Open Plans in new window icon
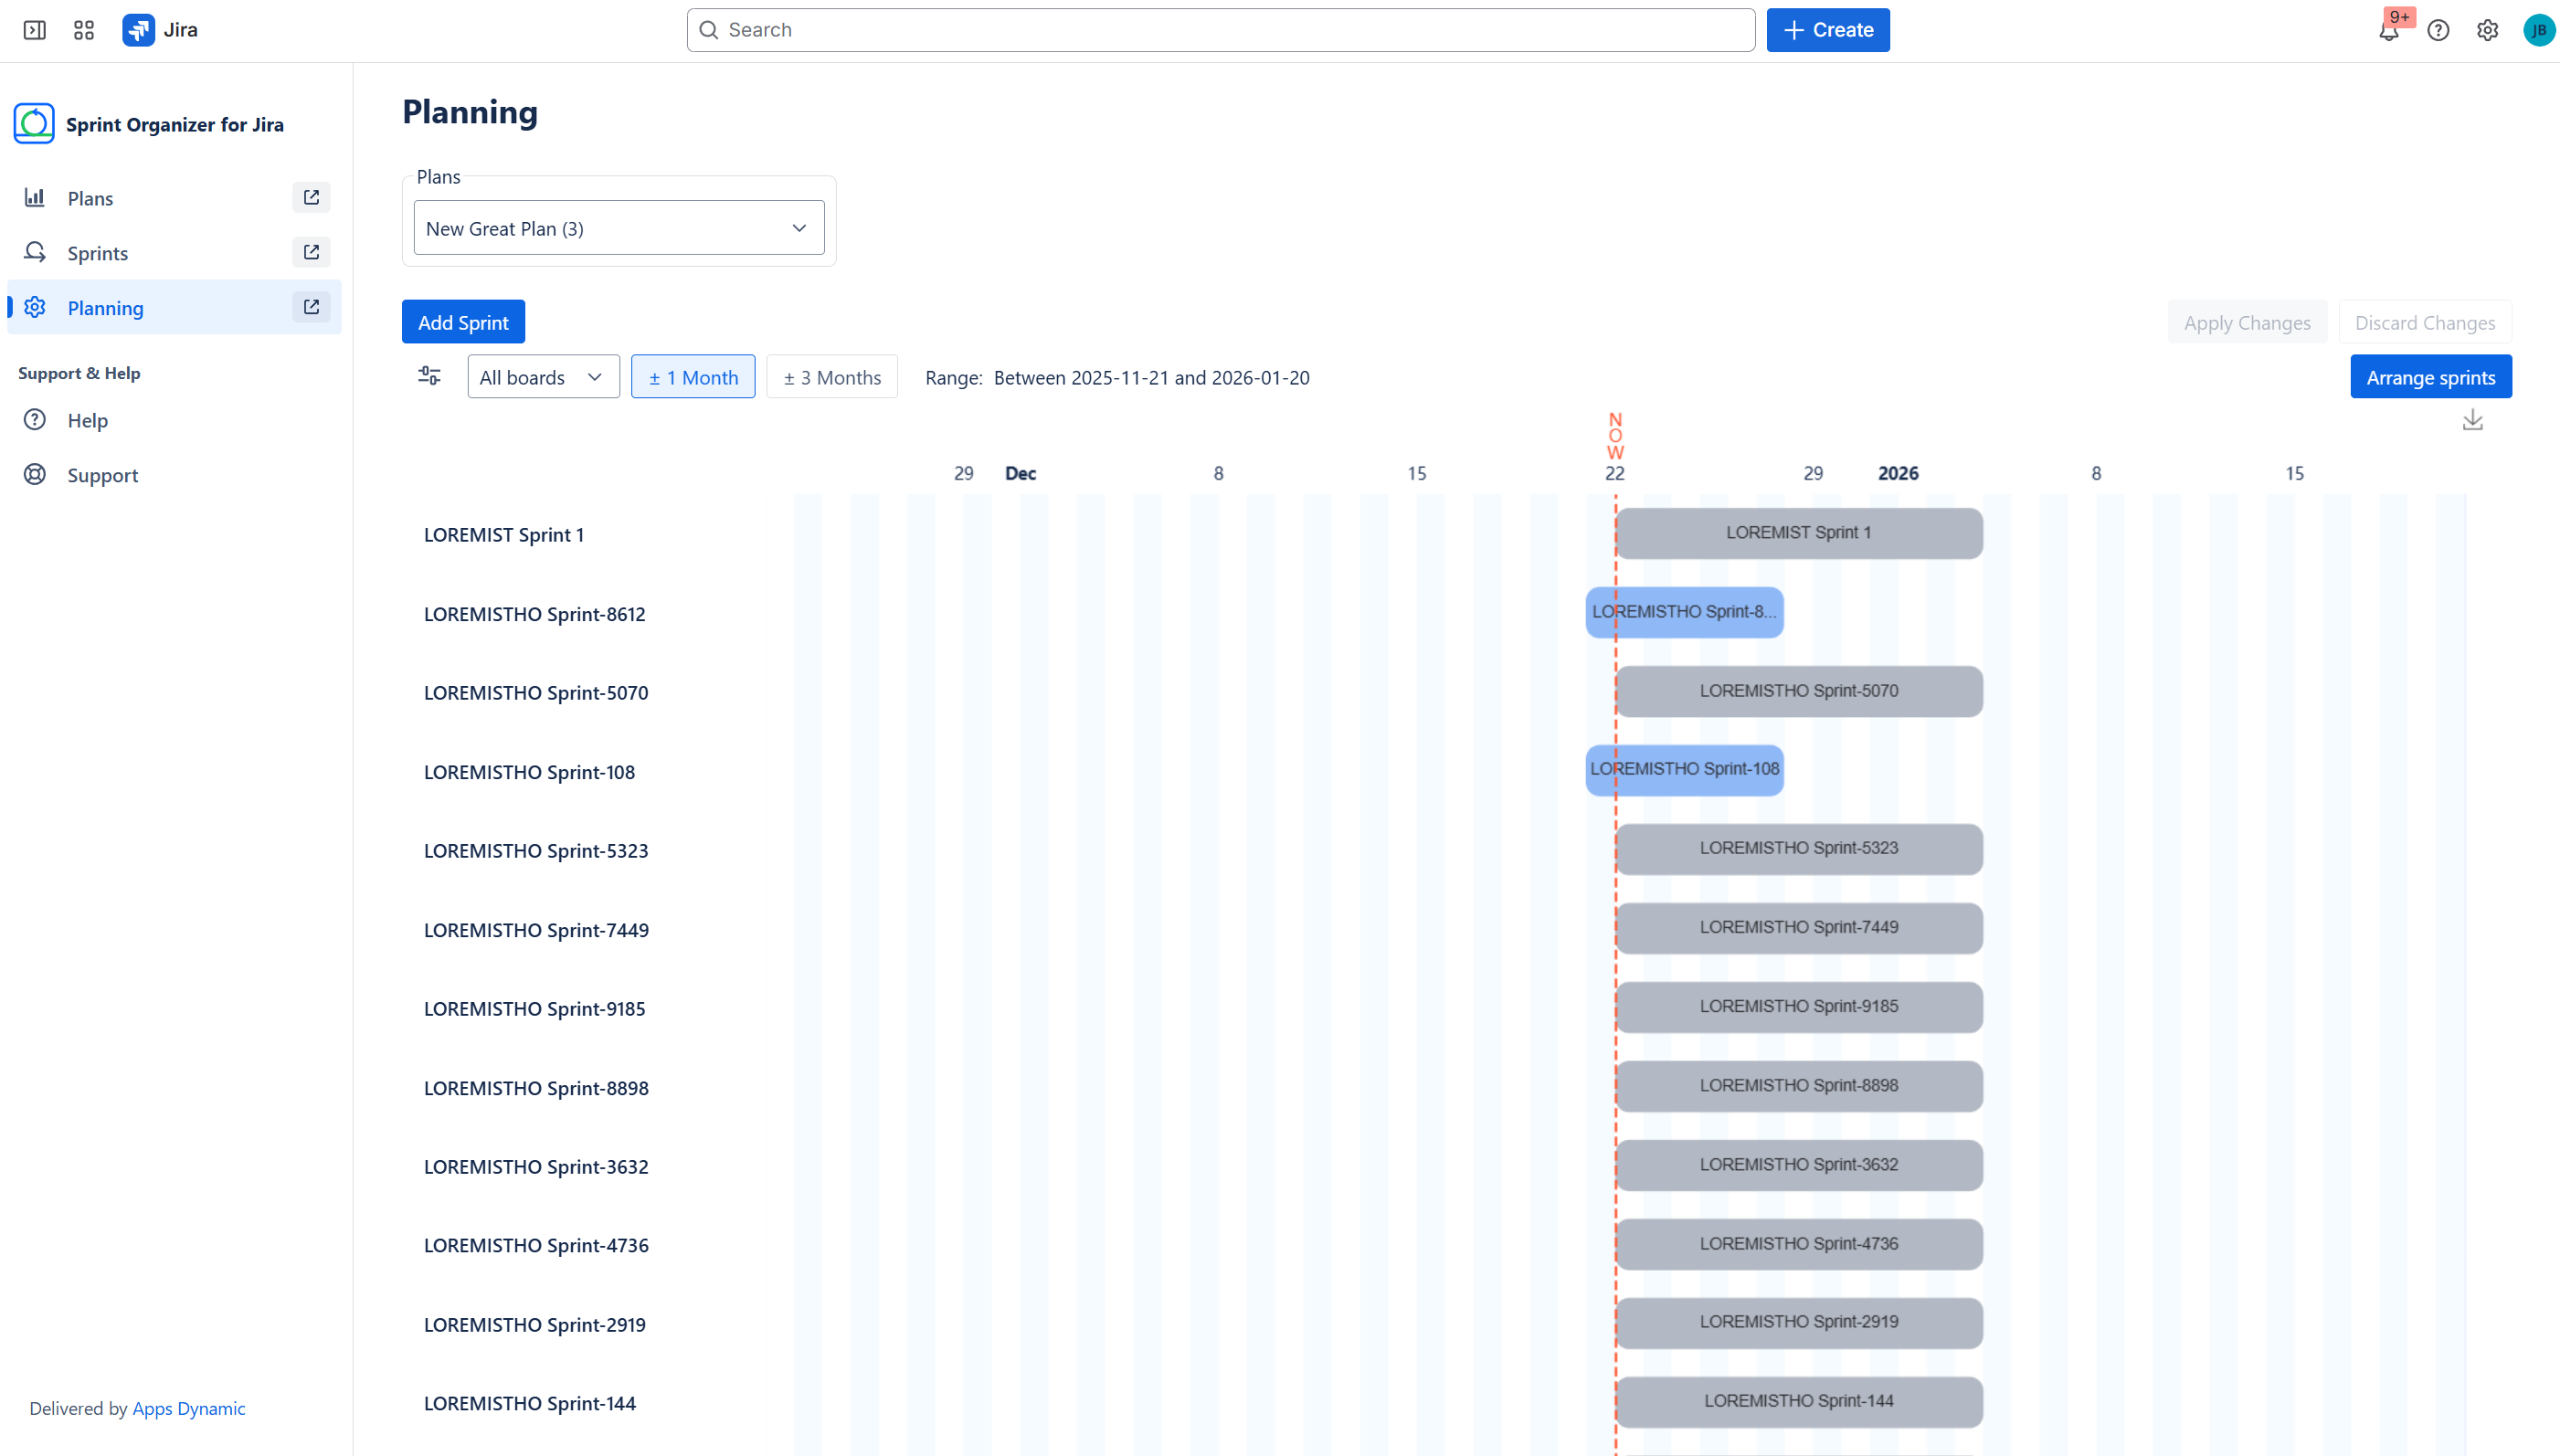This screenshot has height=1456, width=2560. pos(311,198)
